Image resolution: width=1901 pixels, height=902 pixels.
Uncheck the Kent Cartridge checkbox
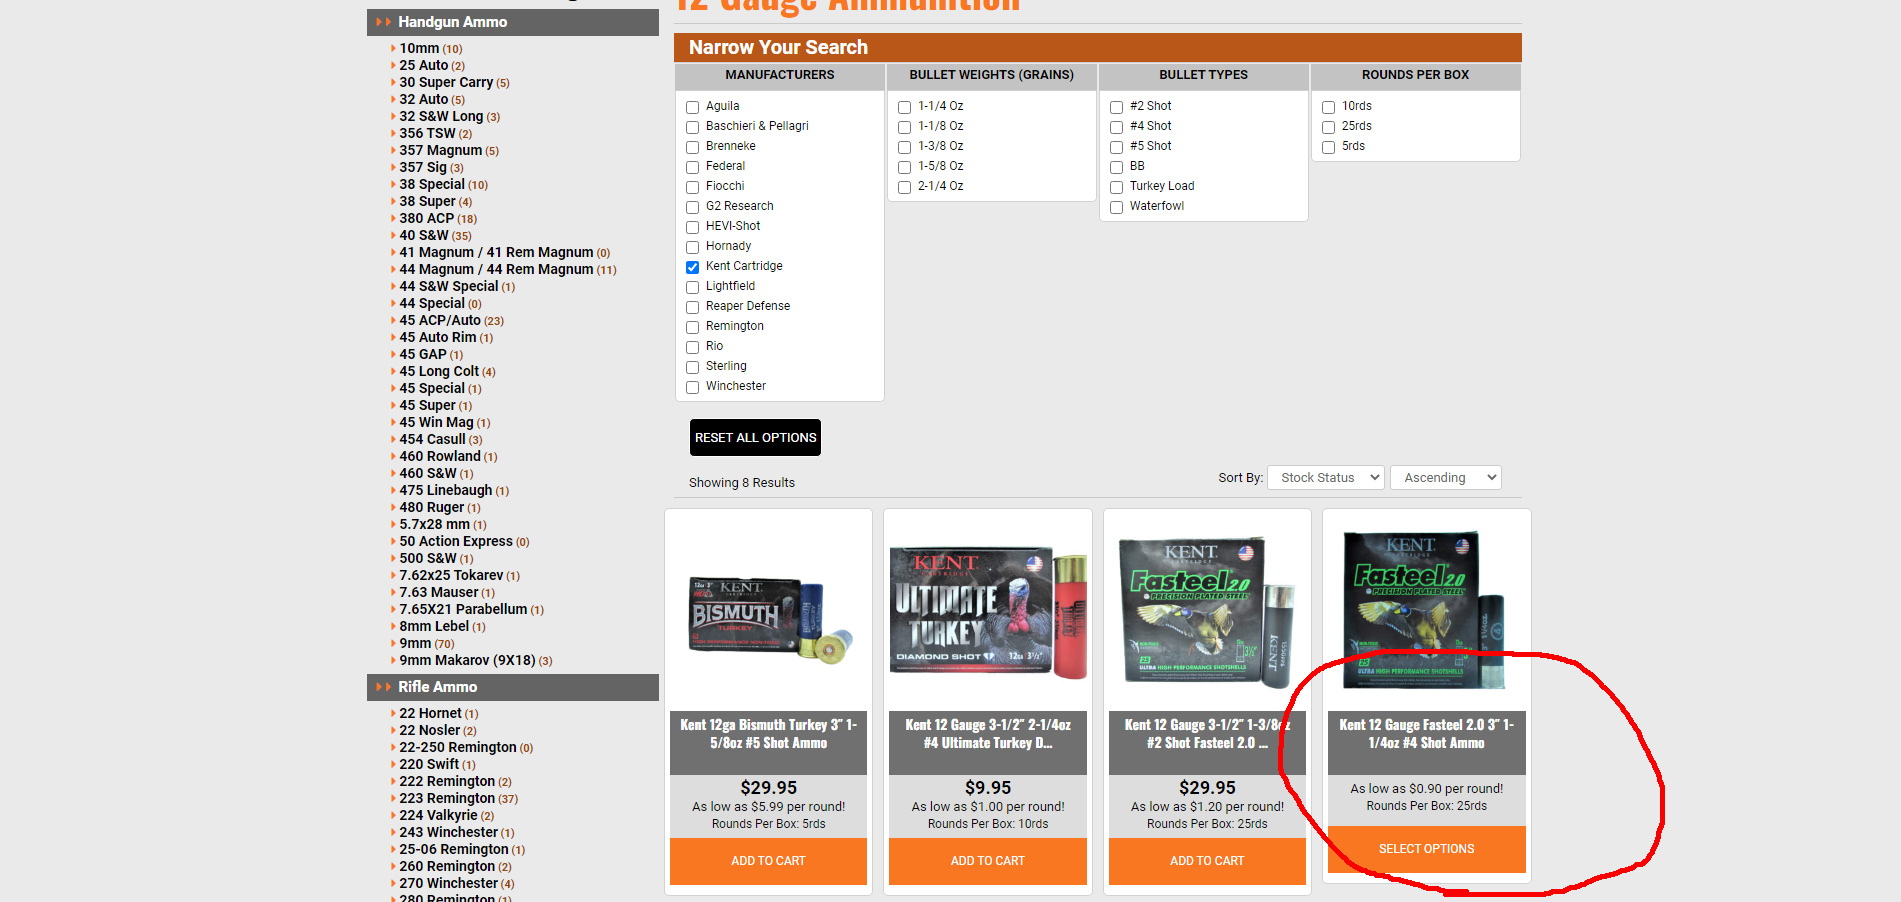[x=692, y=267]
